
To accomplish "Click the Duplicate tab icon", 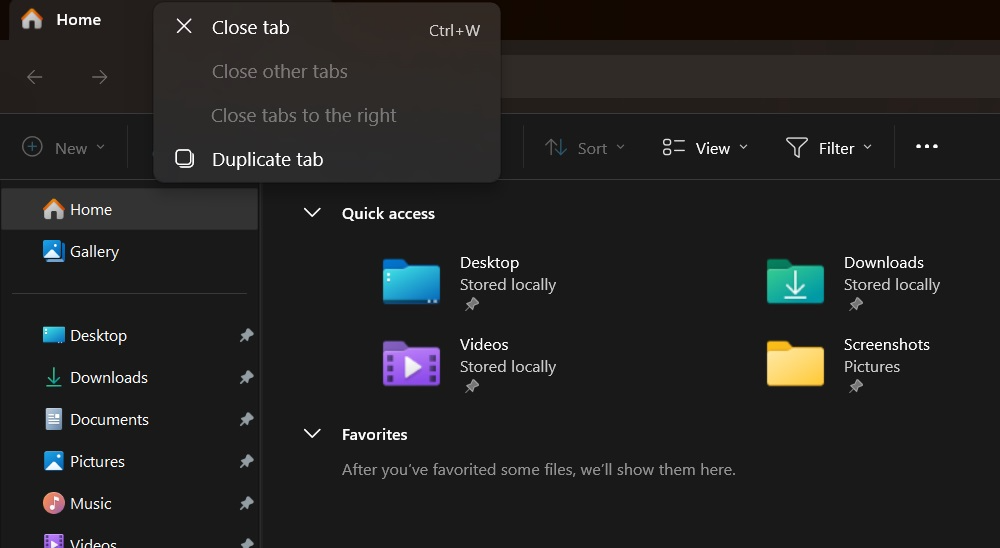I will tap(184, 159).
